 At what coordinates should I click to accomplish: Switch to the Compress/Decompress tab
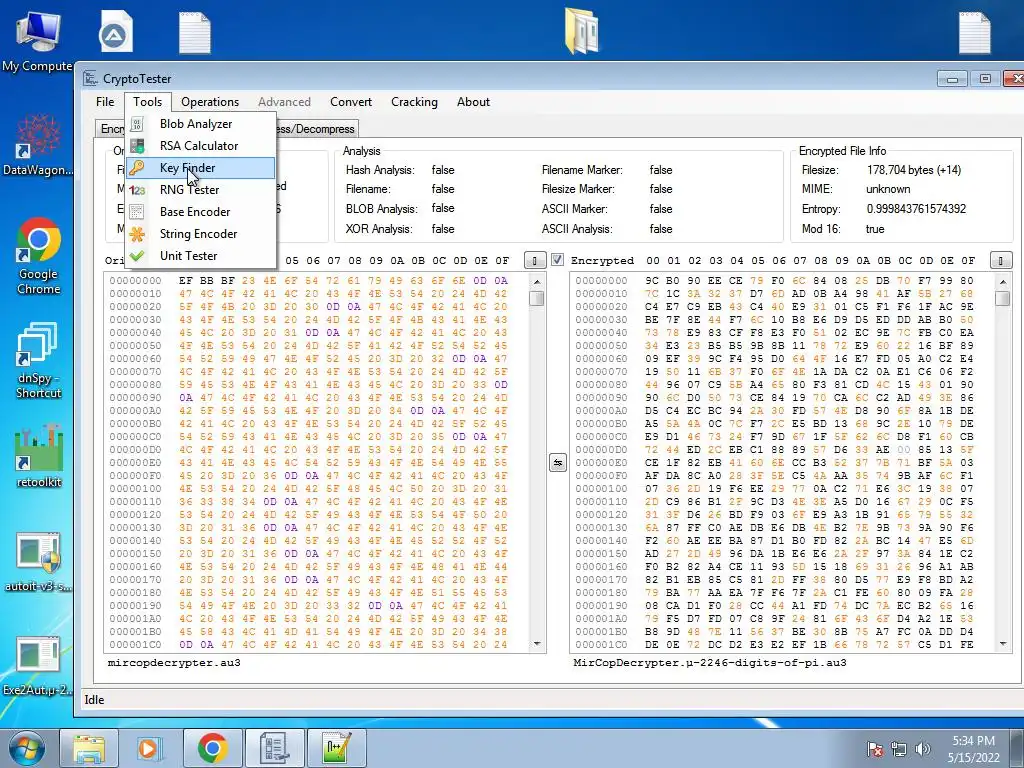[317, 129]
